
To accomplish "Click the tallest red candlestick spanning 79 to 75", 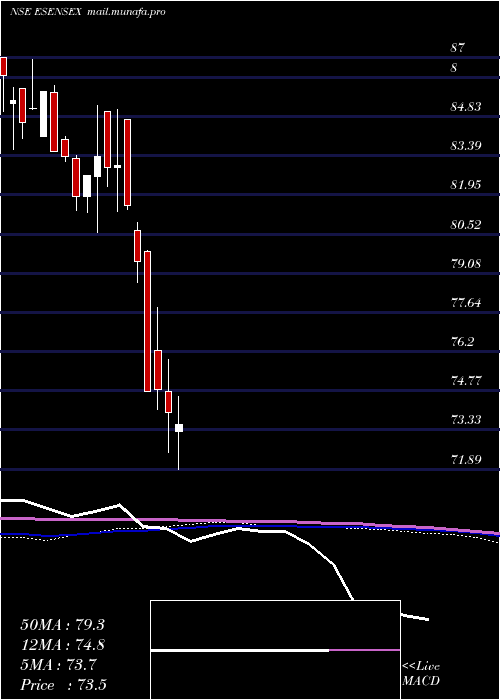I will [147, 321].
